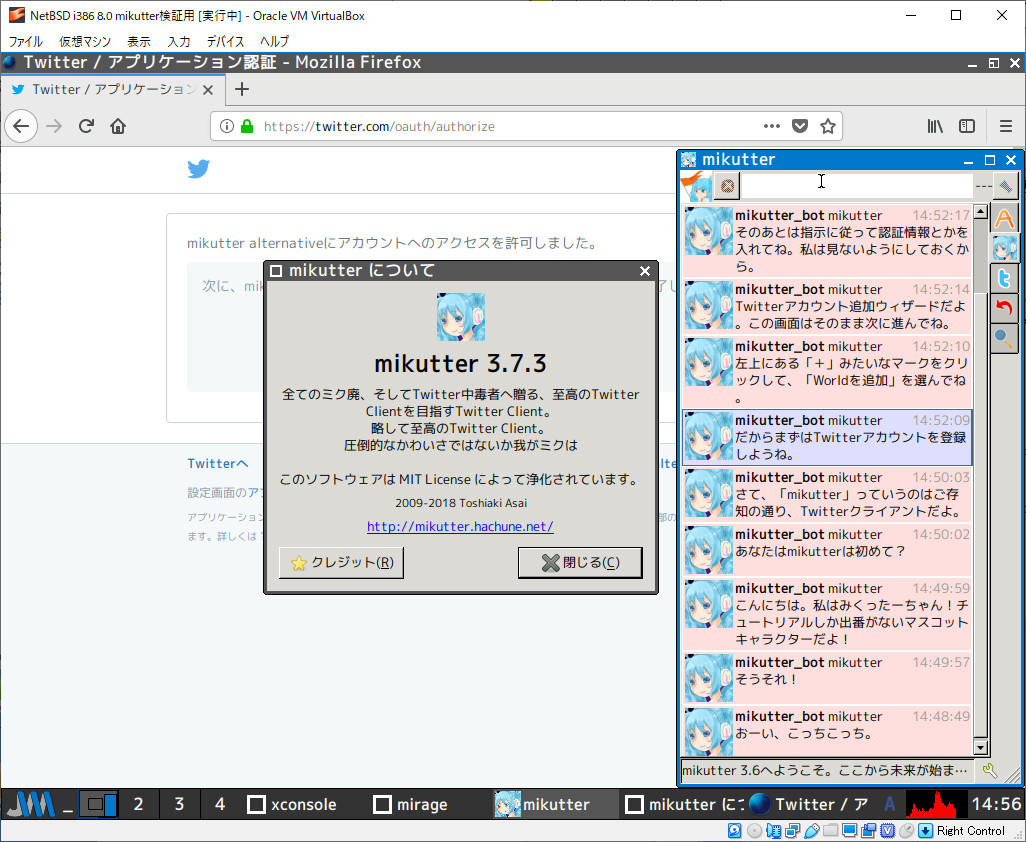The image size is (1026, 842).
Task: Click the round cancel icon beside compose box
Action: coord(727,185)
